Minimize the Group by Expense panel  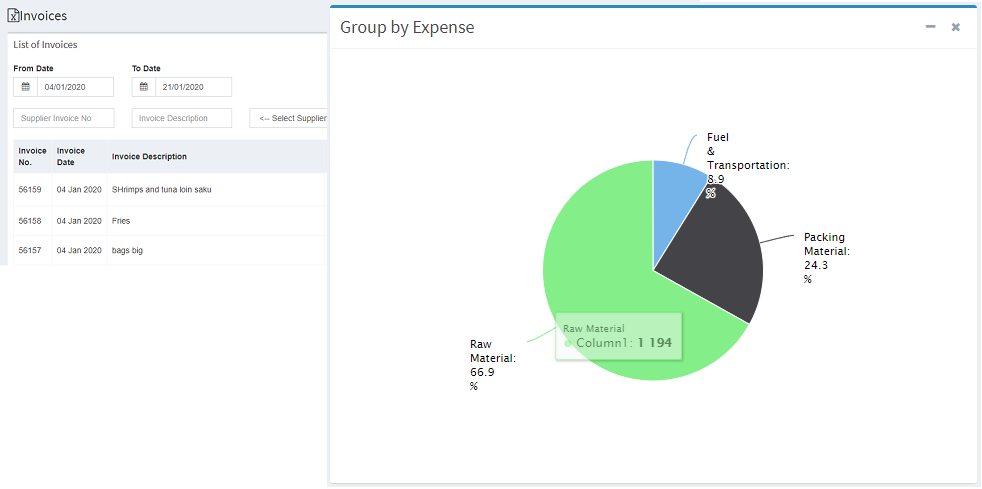tap(930, 27)
